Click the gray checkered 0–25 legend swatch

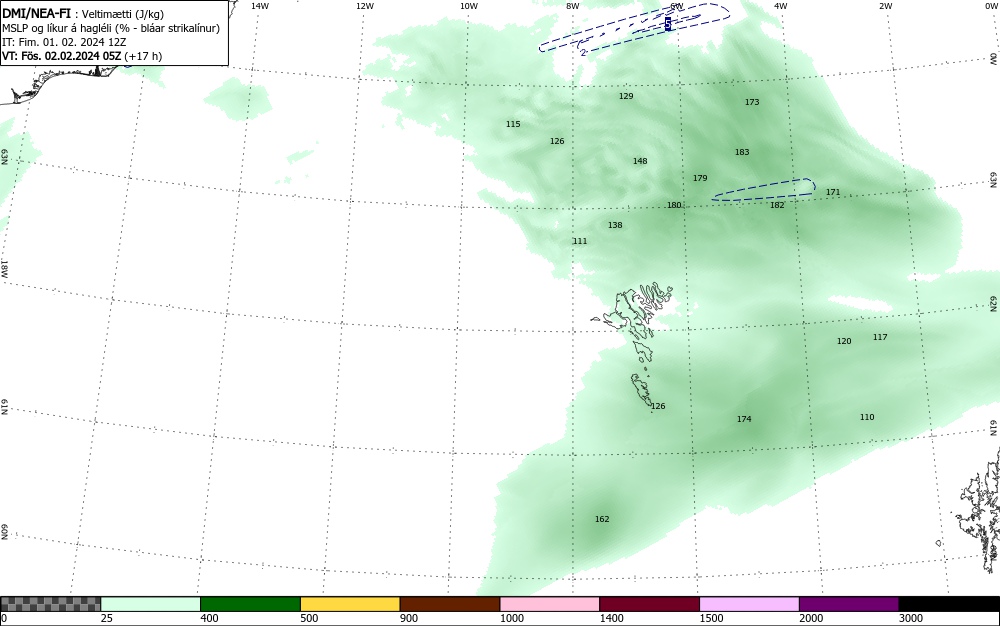50,604
